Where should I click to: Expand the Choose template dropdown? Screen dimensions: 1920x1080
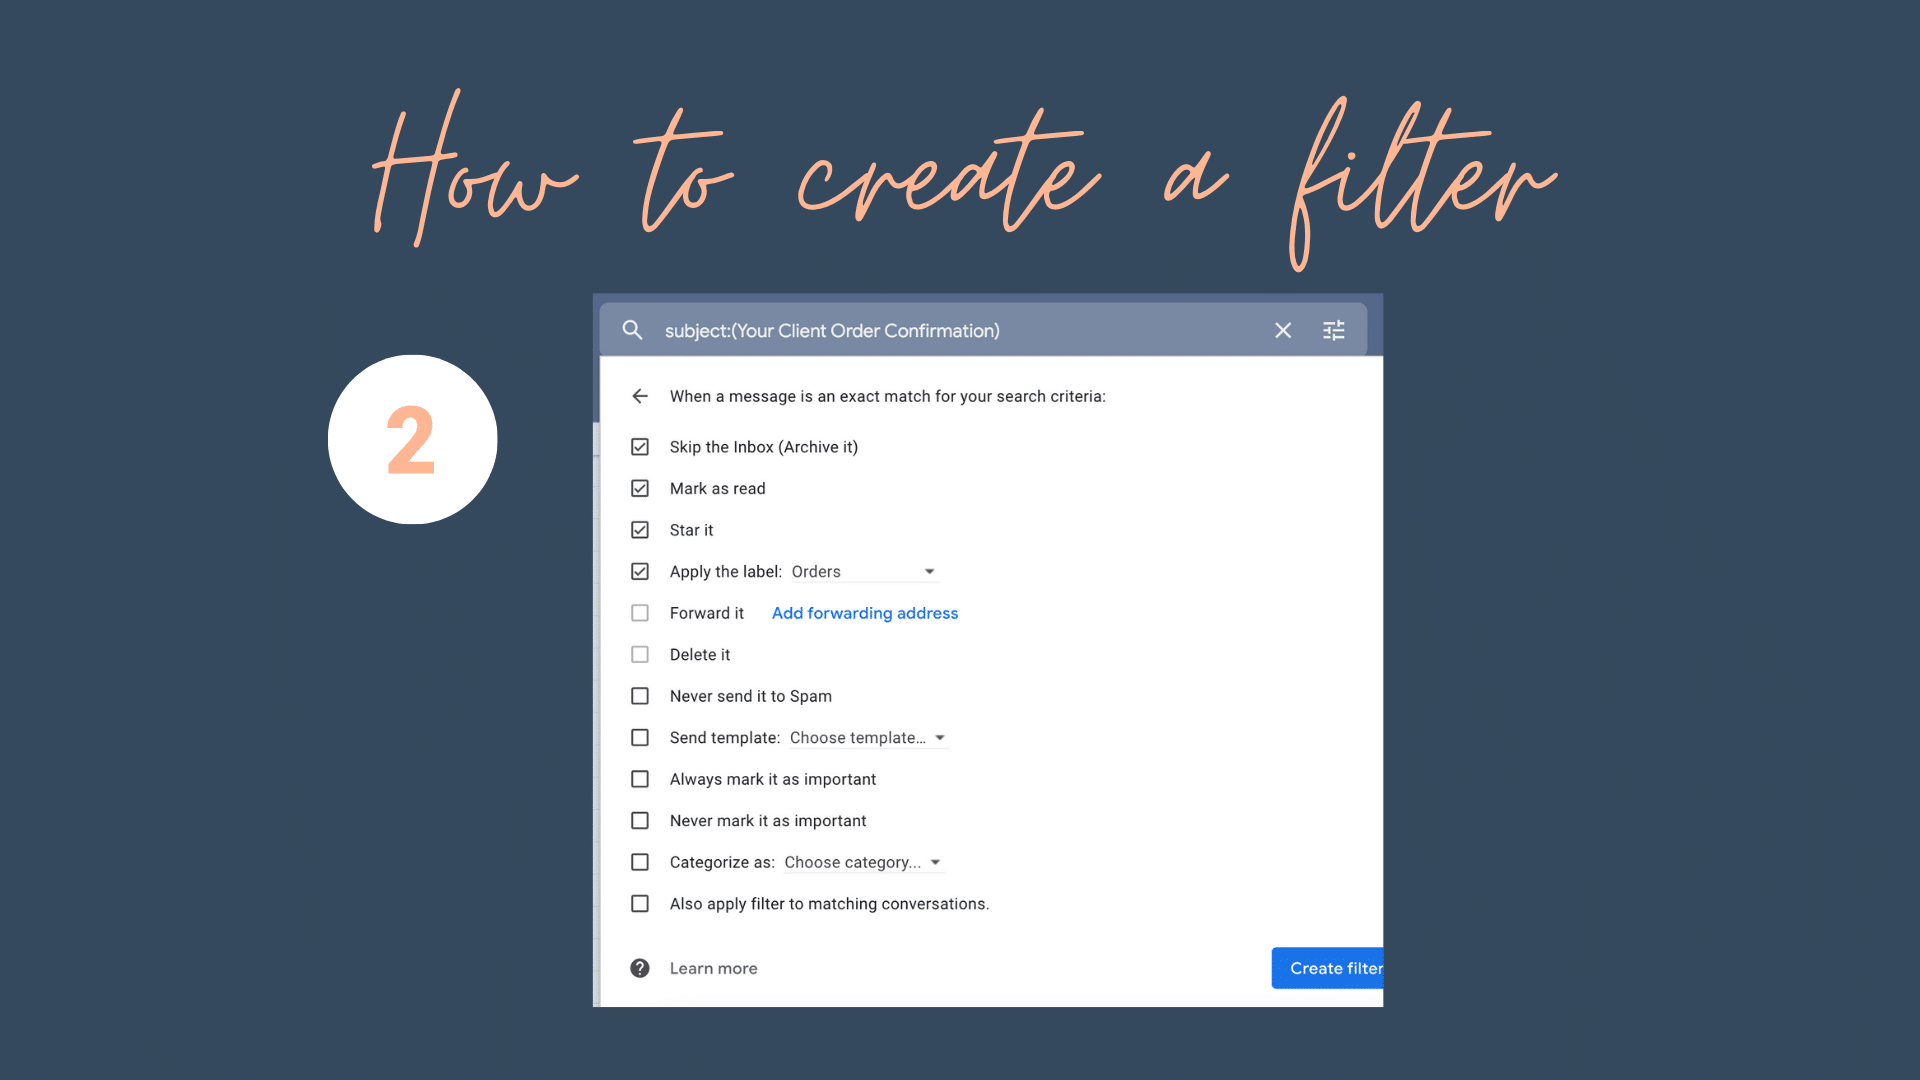868,738
